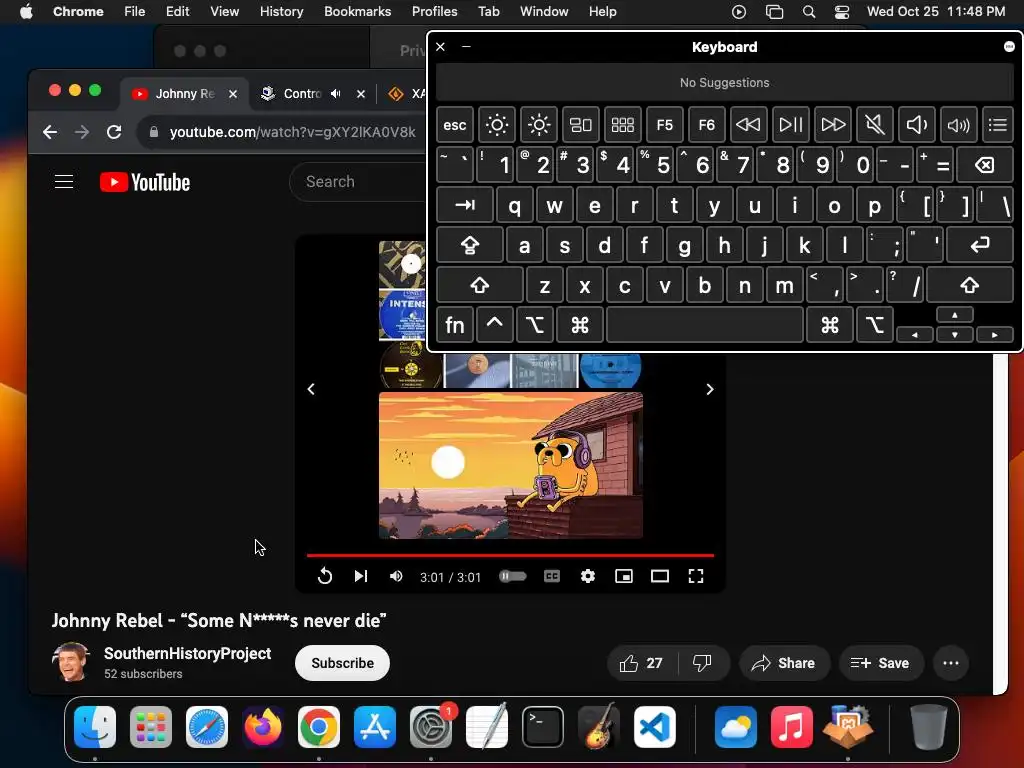Toggle the control key on keyboard
This screenshot has height=768, width=1024.
[494, 325]
